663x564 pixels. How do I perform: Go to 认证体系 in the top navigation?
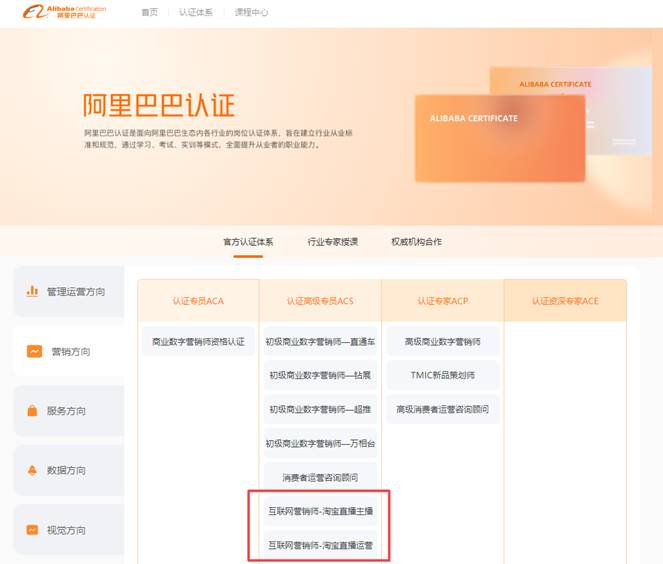pos(196,12)
